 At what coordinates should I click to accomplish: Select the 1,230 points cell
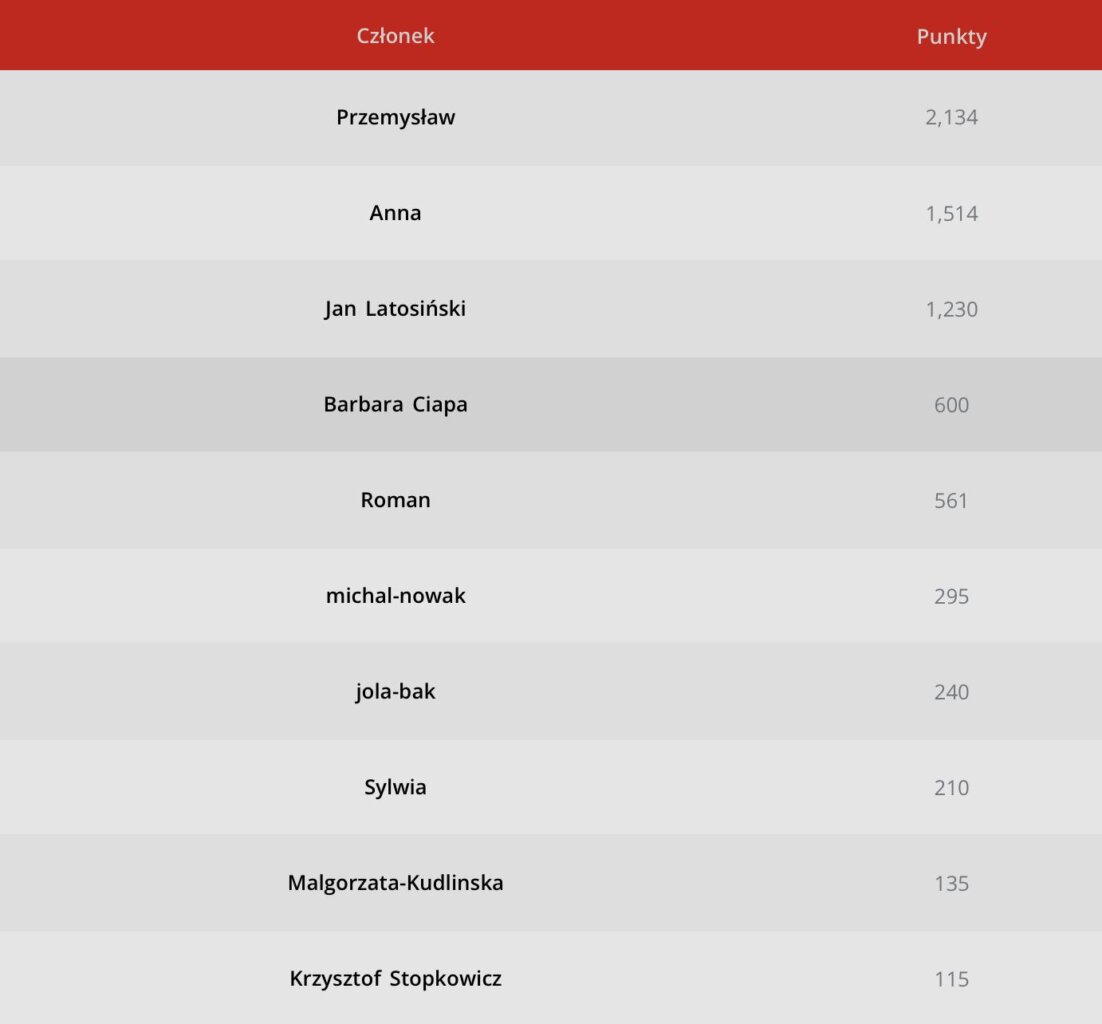[x=951, y=310]
